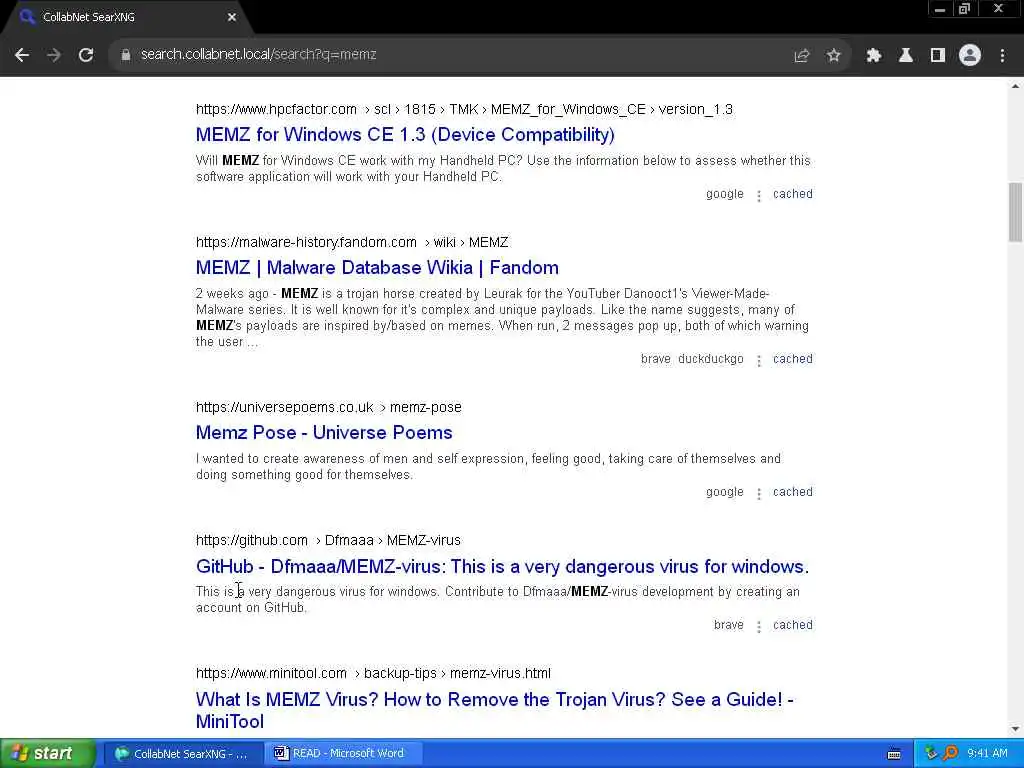Screen dimensions: 1024x768
Task: Click the keyboard icon on the taskbar
Action: [x=894, y=754]
